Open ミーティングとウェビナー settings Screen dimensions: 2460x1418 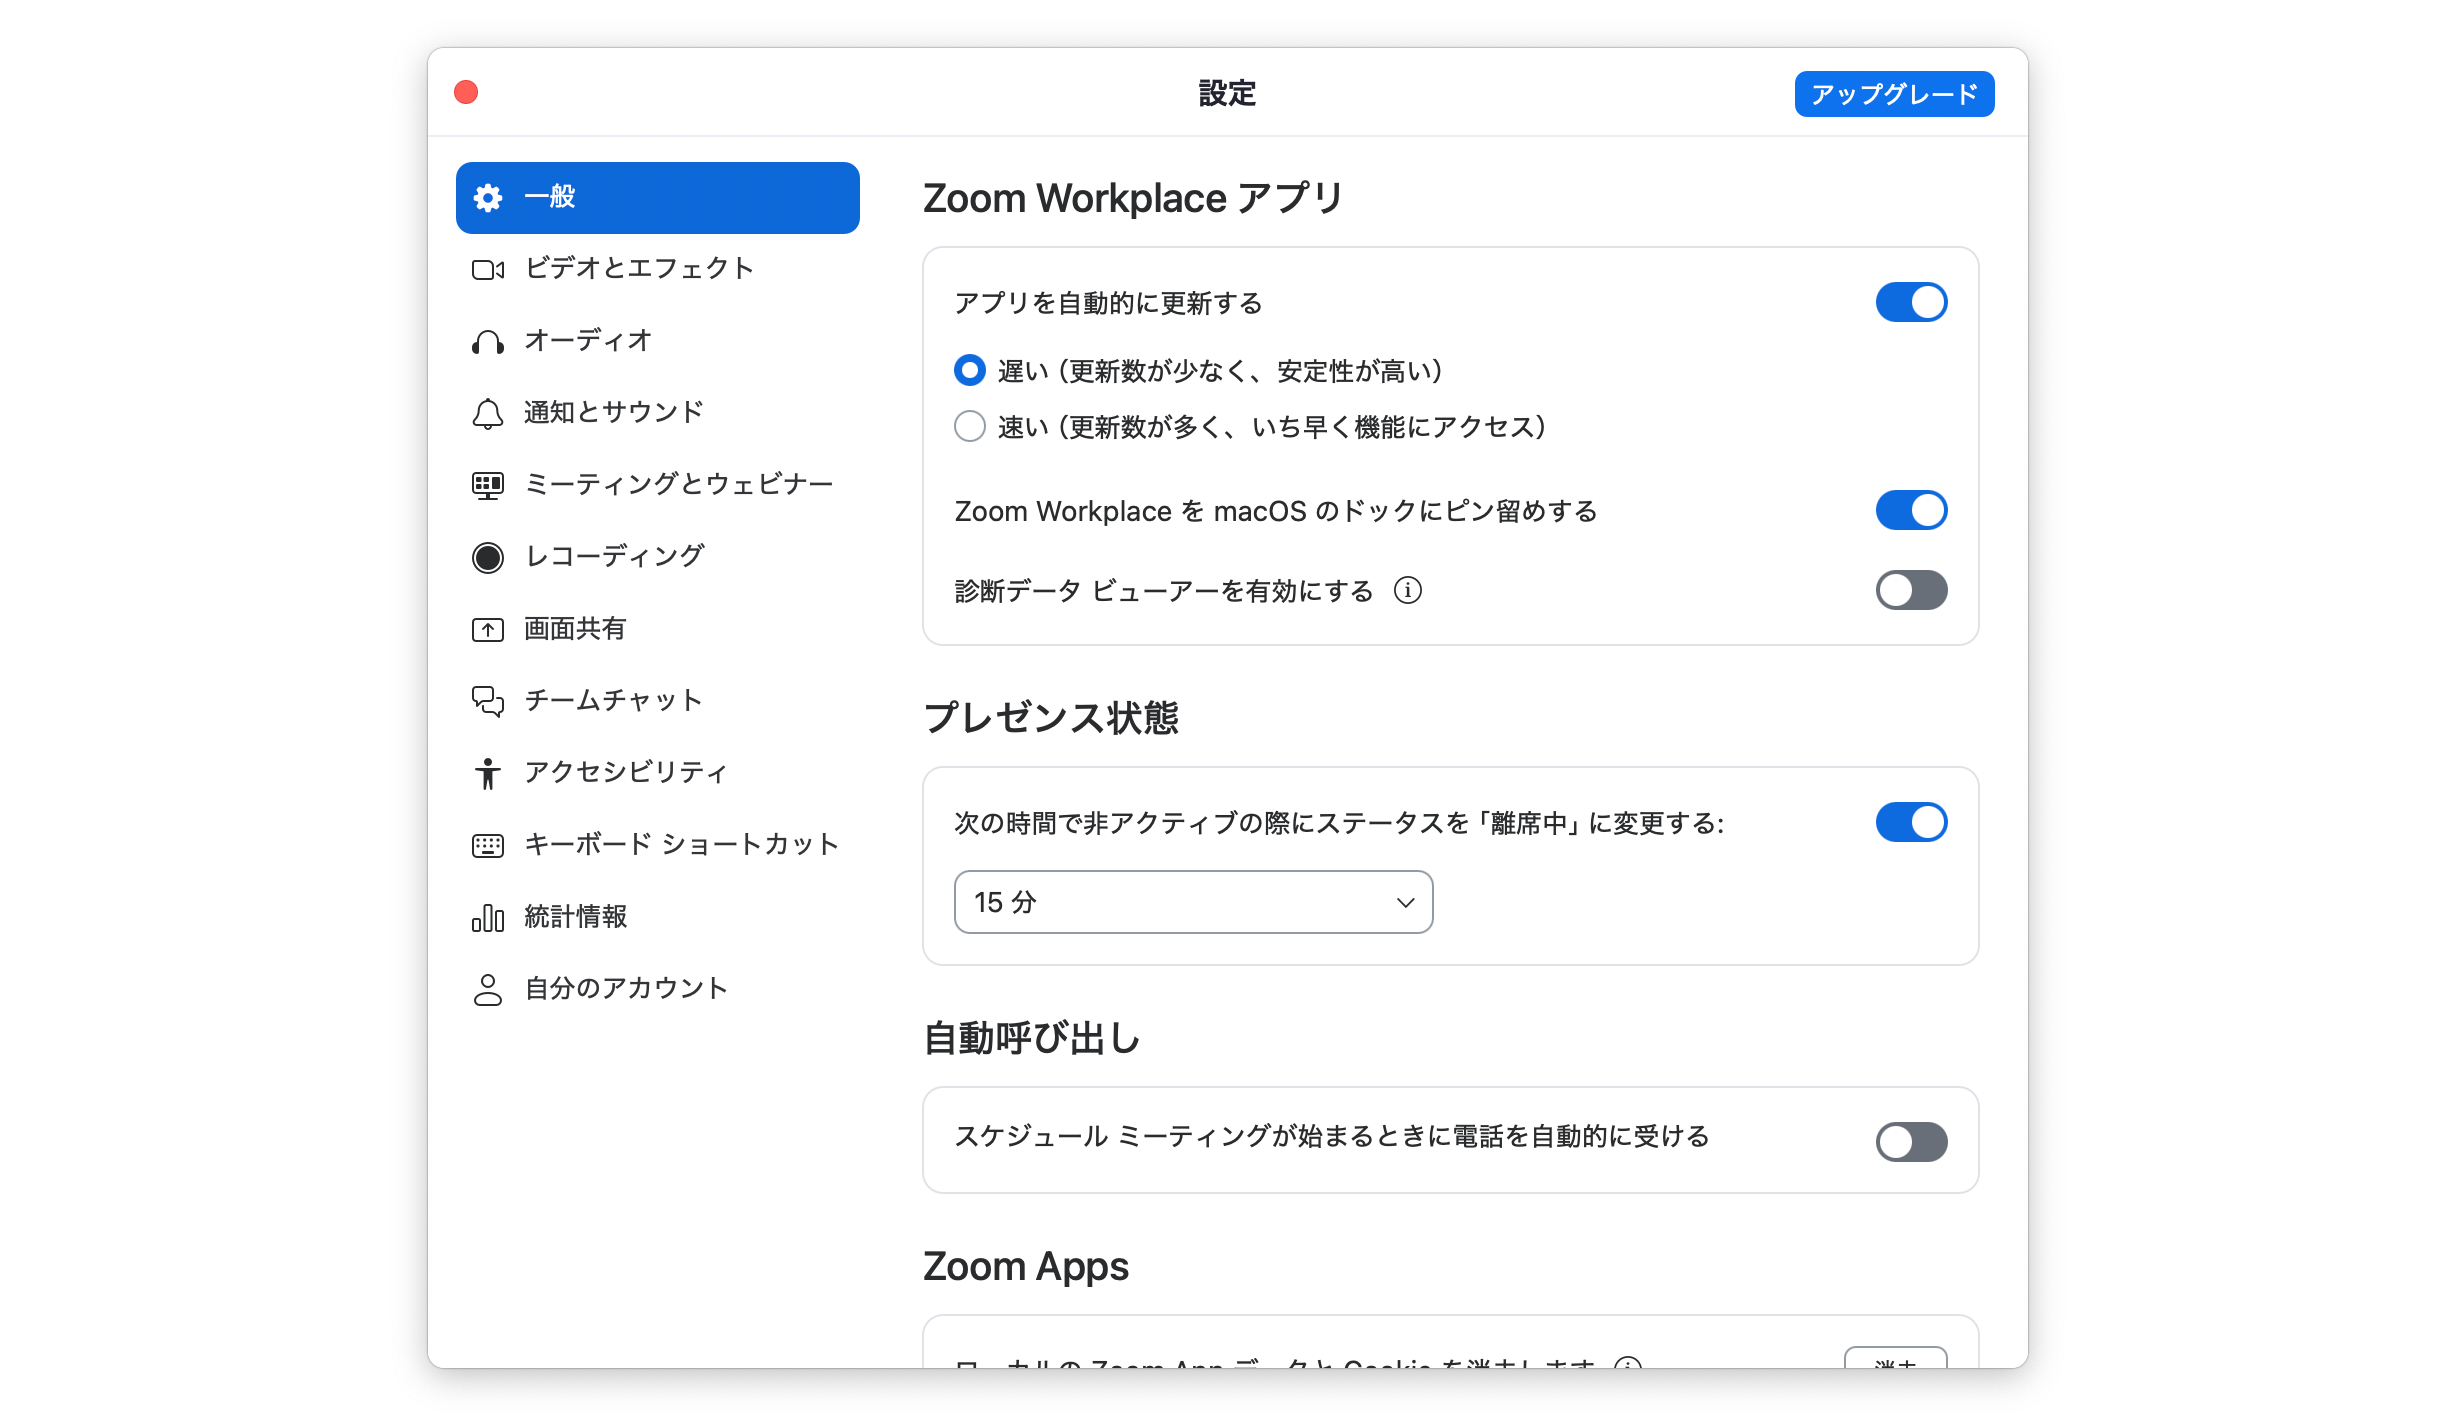coord(658,485)
